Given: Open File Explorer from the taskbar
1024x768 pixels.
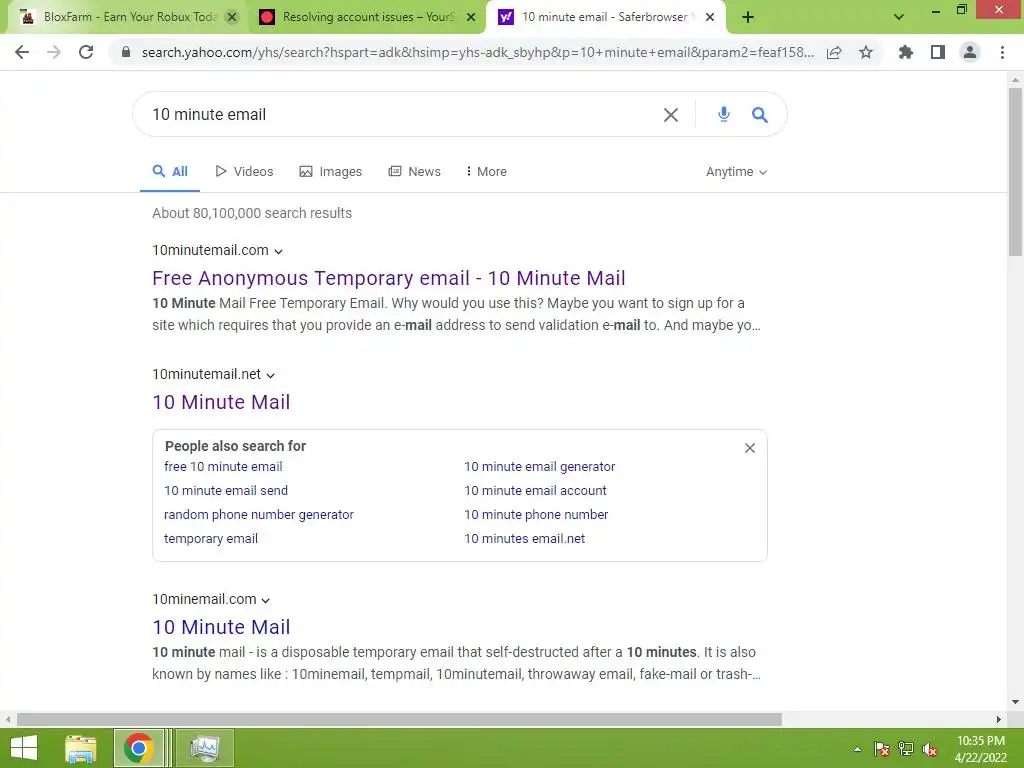Looking at the screenshot, I should point(80,748).
